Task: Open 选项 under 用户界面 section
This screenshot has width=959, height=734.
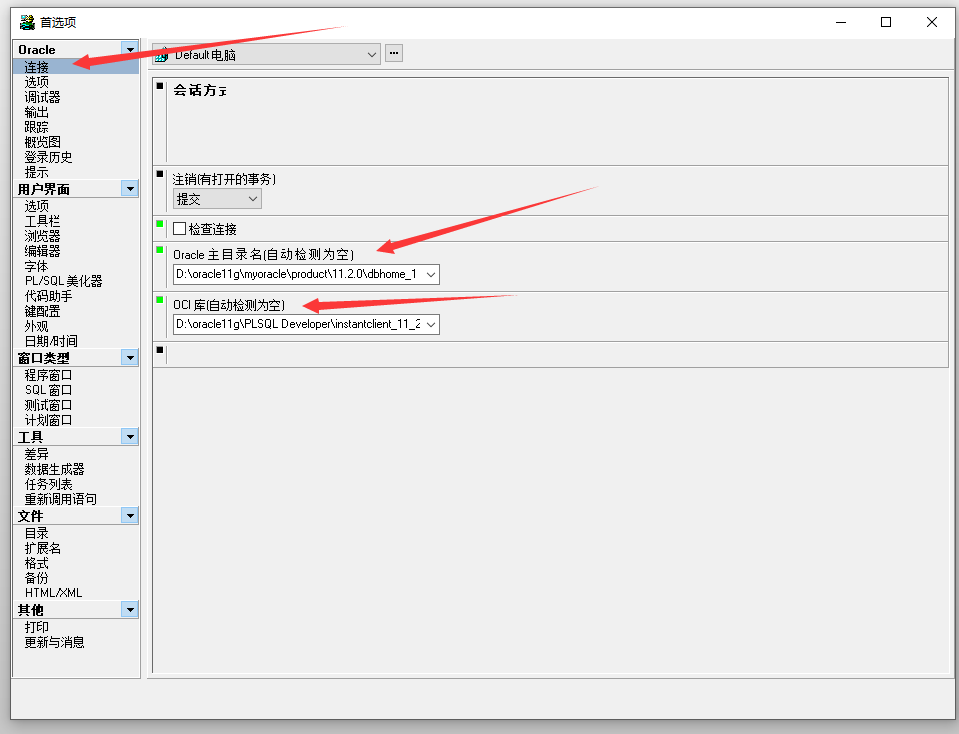Action: click(x=37, y=206)
